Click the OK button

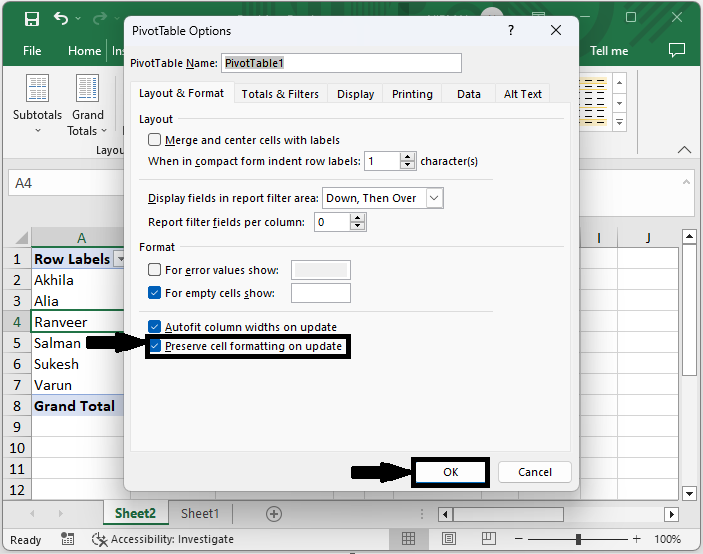click(x=451, y=472)
